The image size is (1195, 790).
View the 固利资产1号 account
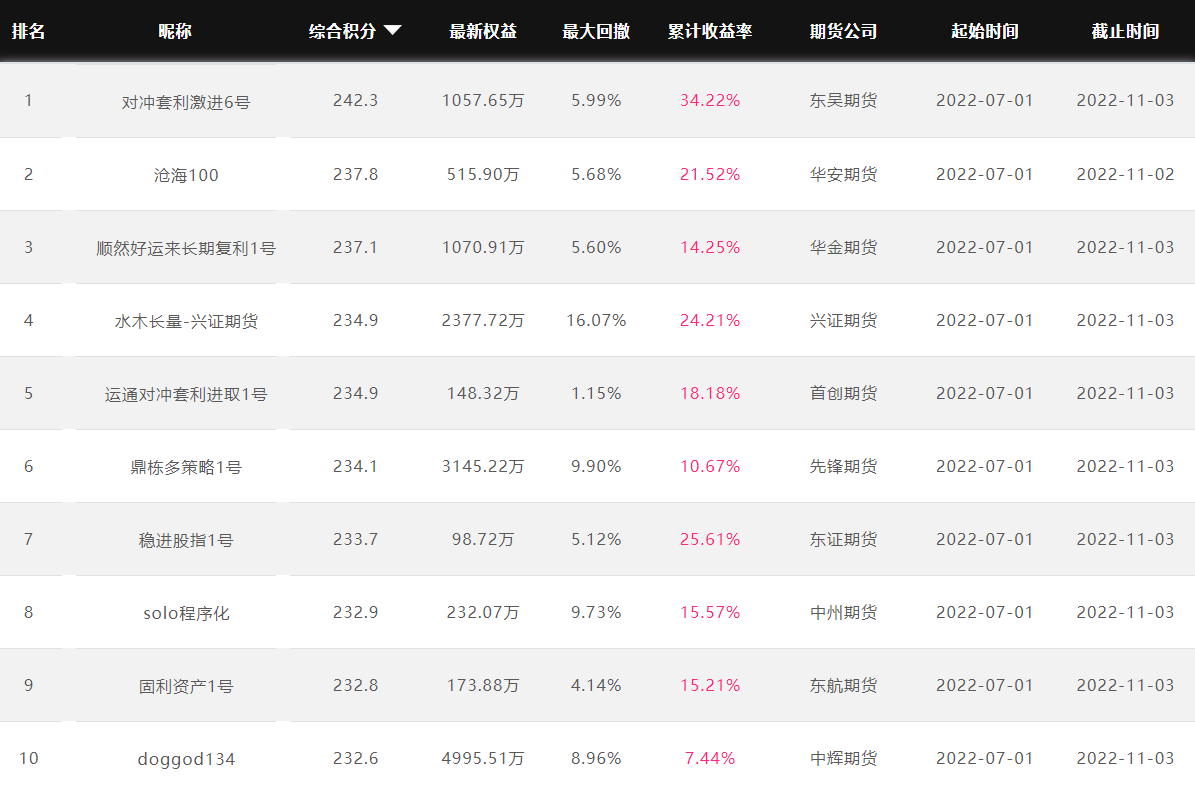tap(186, 686)
